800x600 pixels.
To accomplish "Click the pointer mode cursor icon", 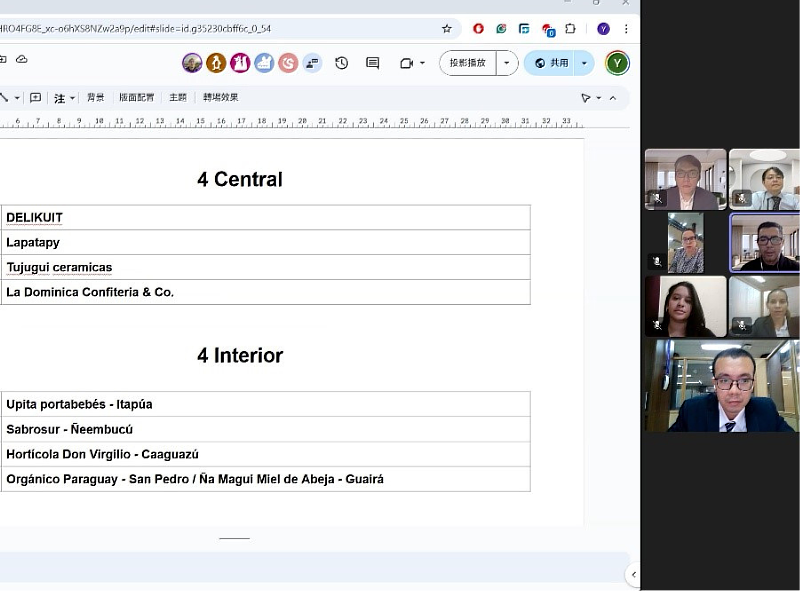I will coord(586,98).
